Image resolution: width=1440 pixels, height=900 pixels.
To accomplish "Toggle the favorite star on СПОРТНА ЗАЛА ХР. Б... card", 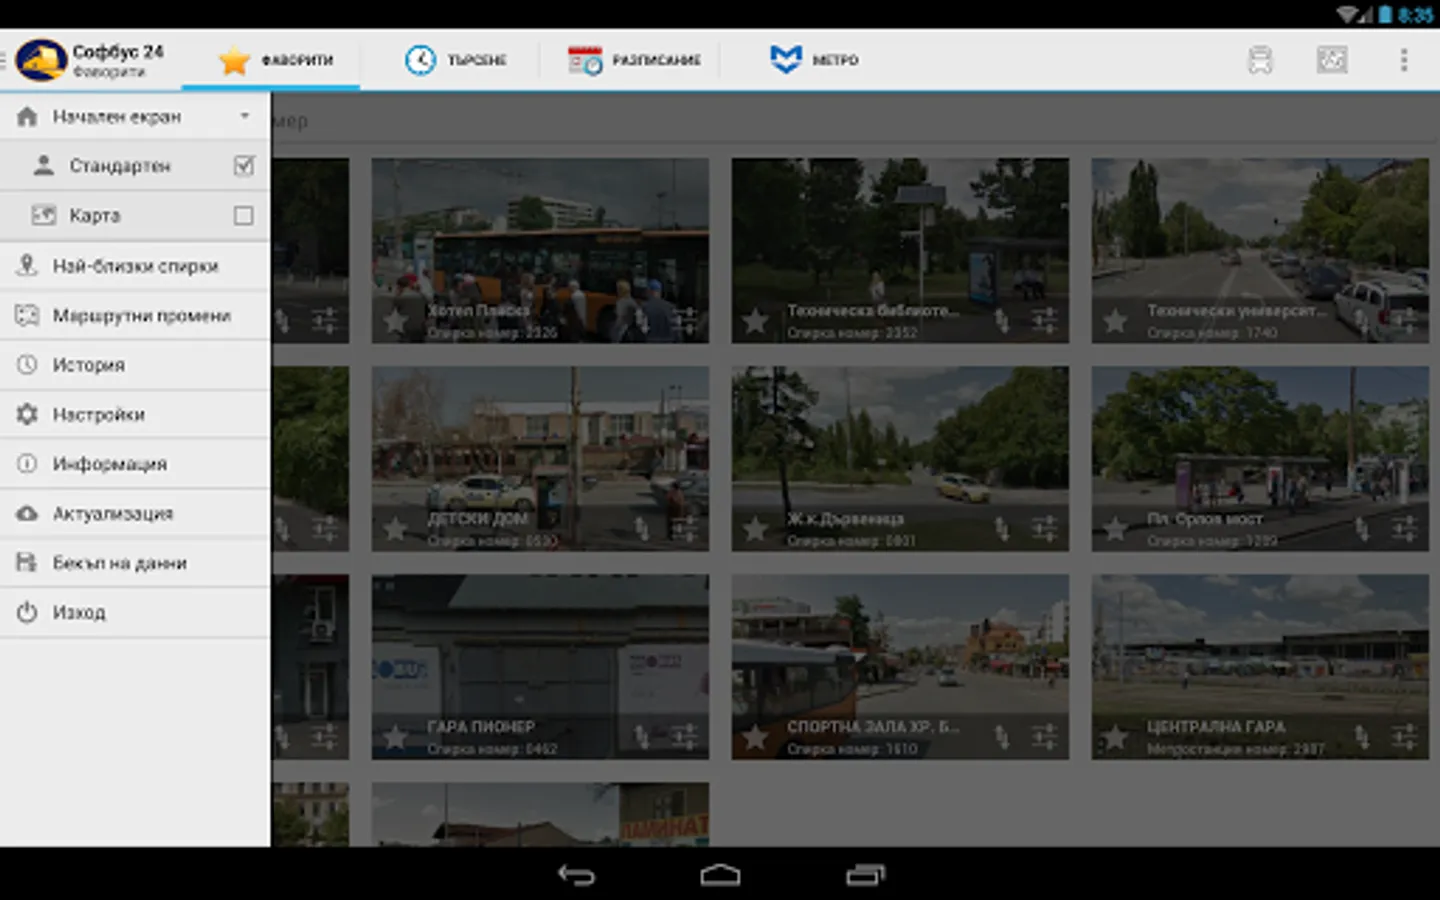I will point(756,738).
